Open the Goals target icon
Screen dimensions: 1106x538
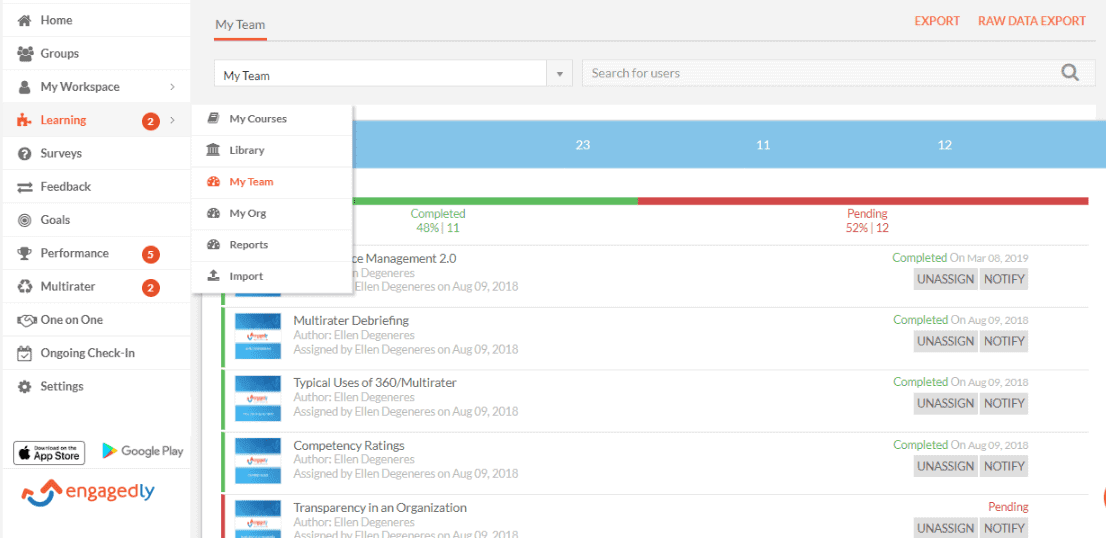(x=25, y=220)
